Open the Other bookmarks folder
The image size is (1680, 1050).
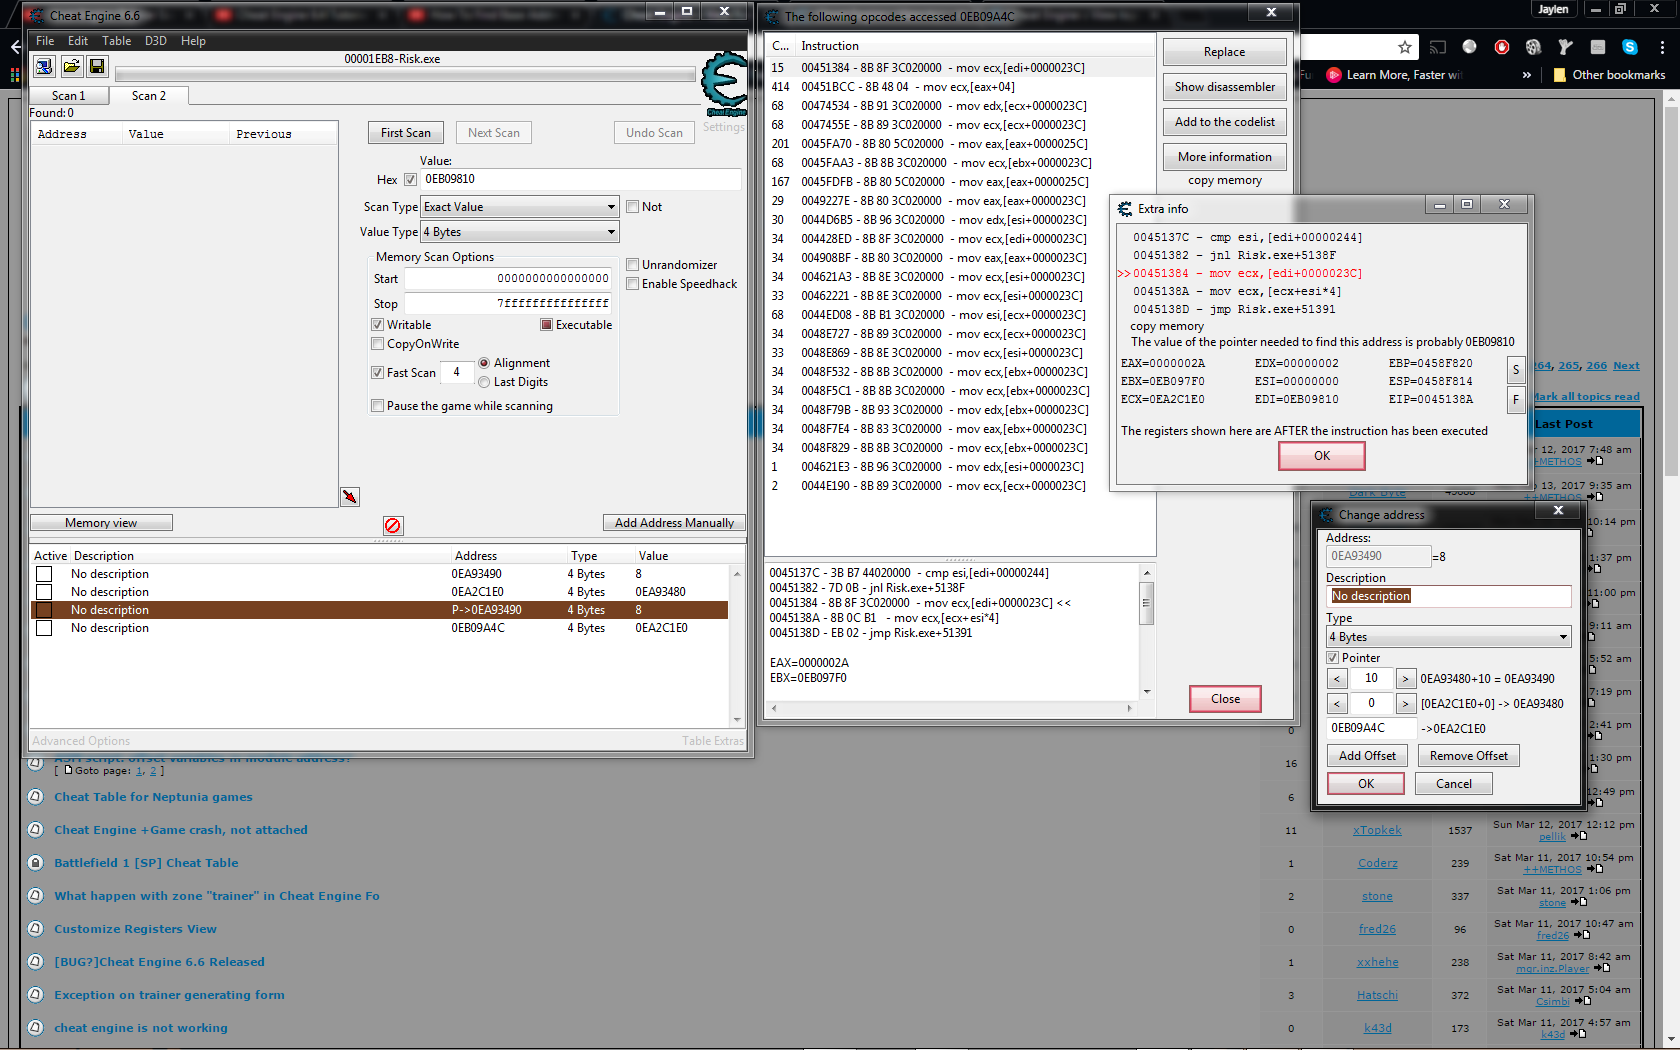1609,75
